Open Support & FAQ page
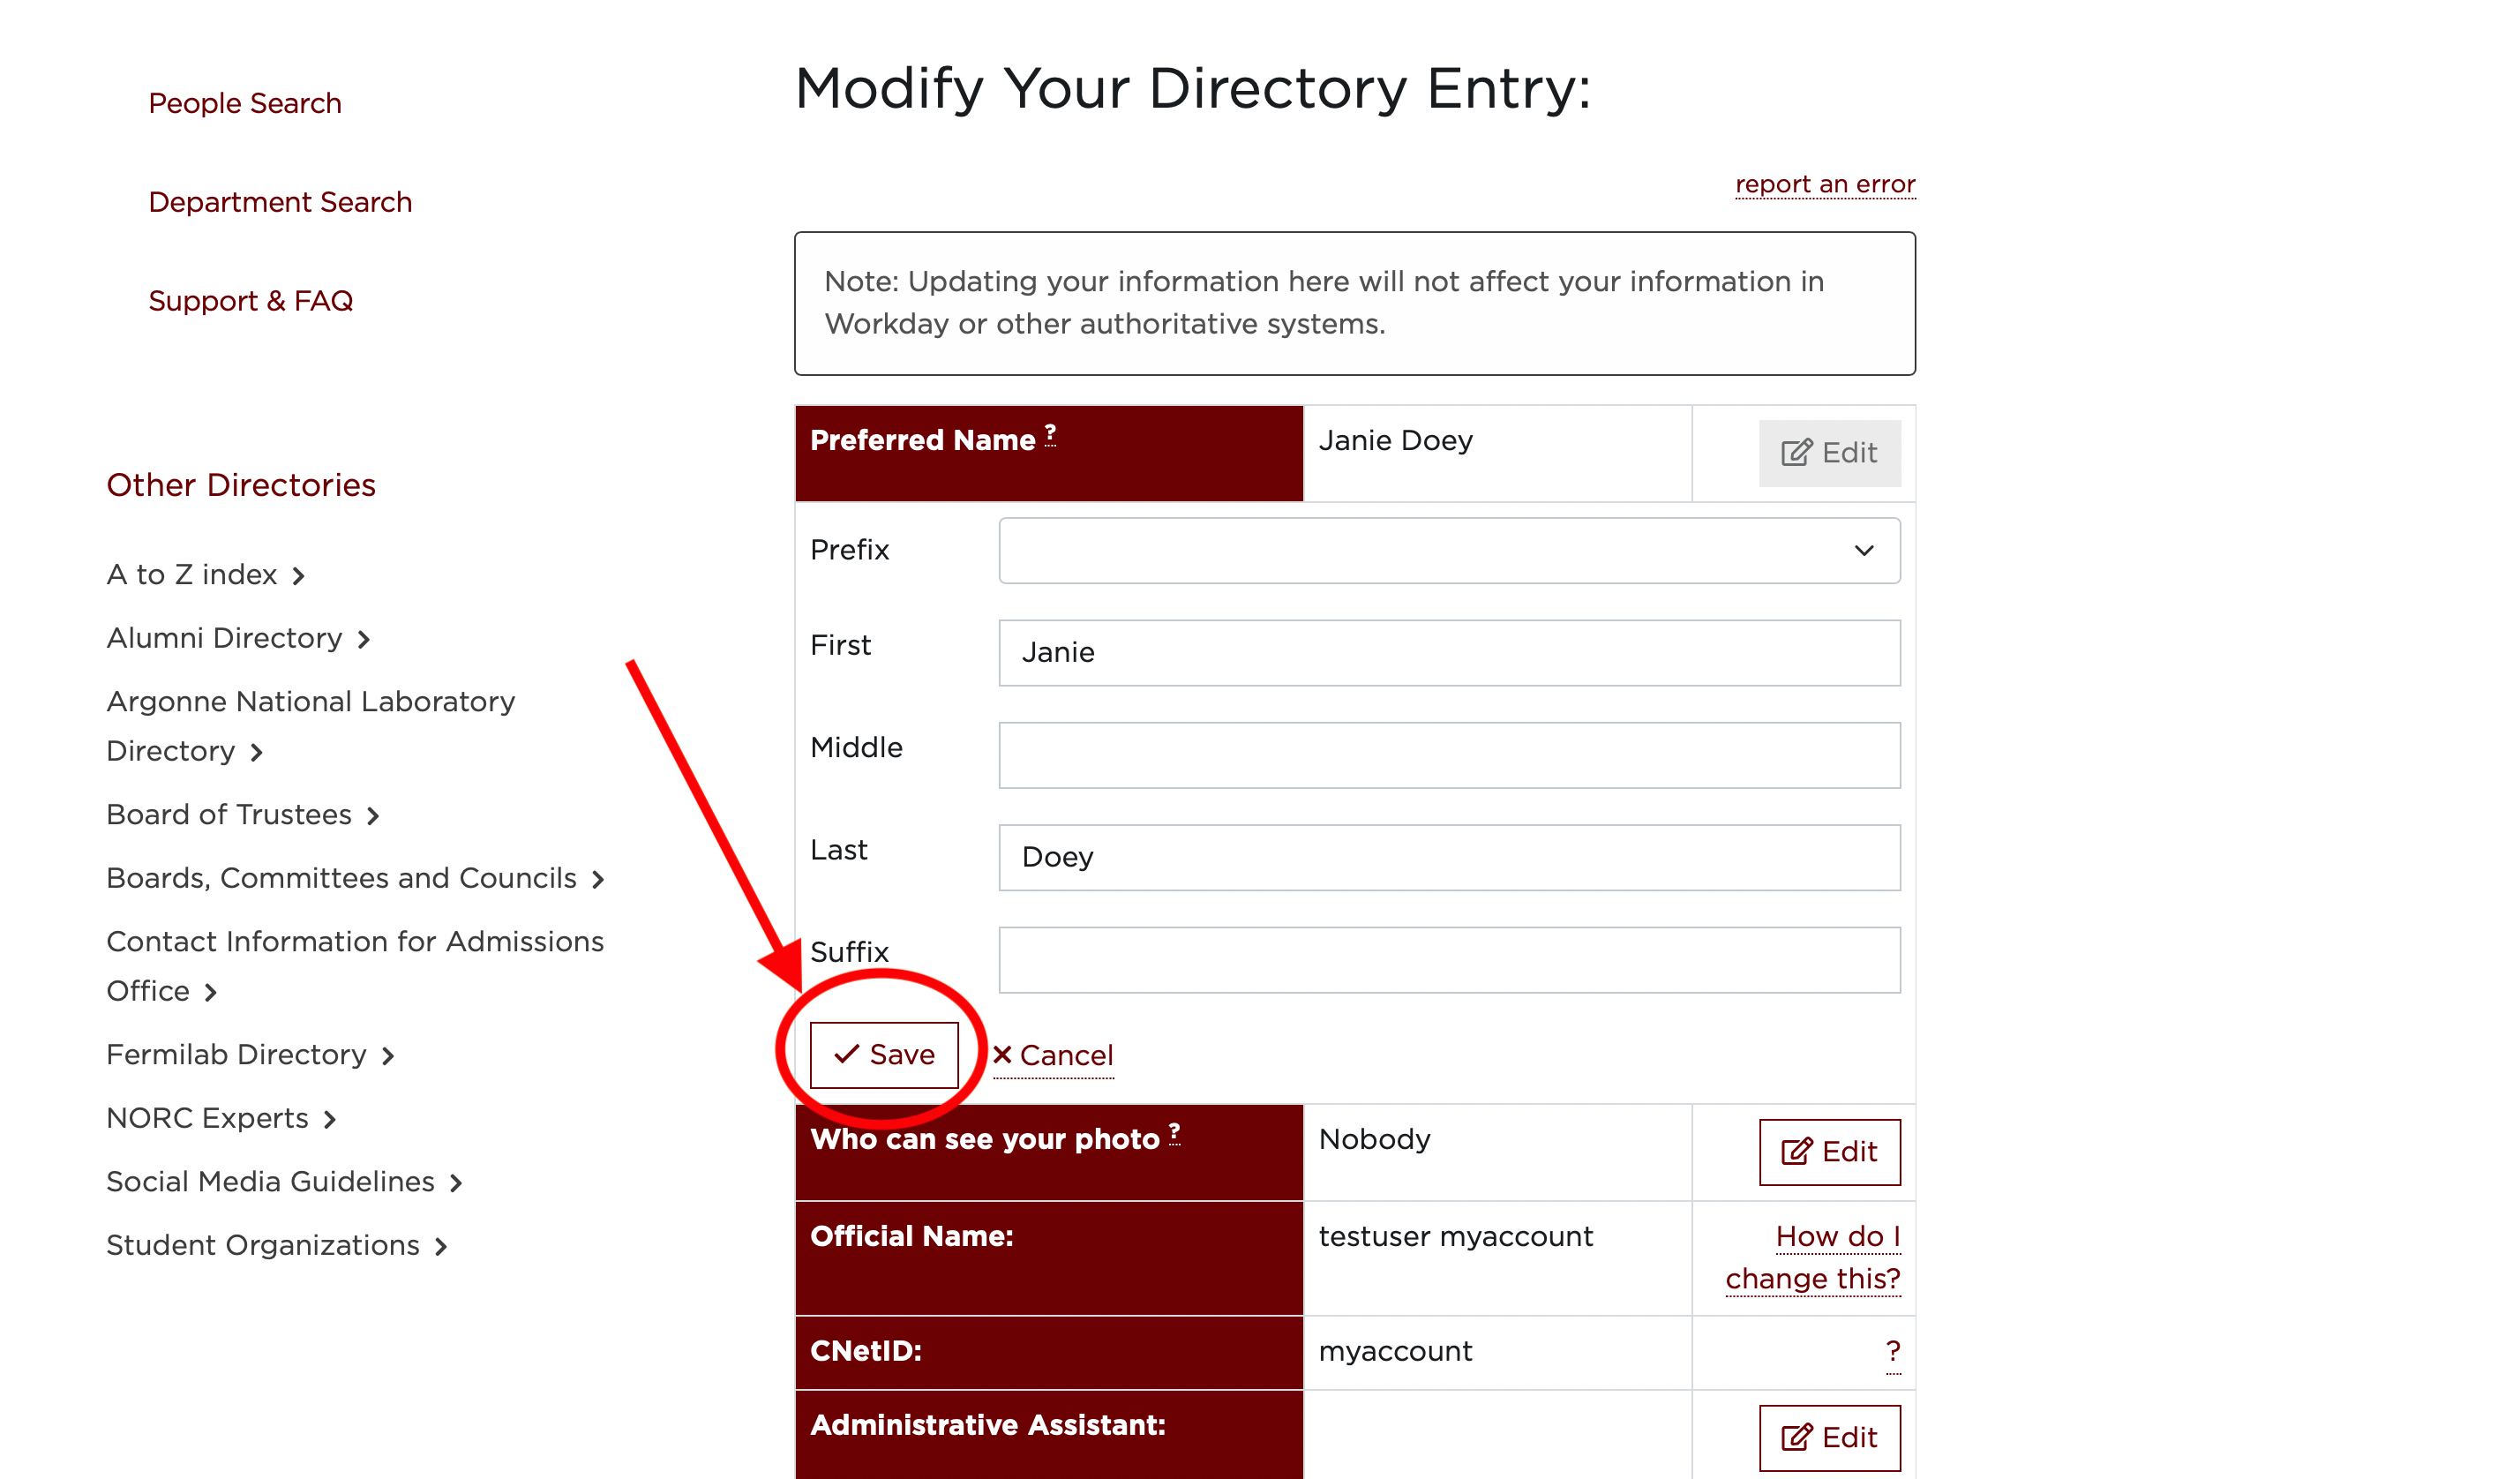Image resolution: width=2520 pixels, height=1479 pixels. (250, 301)
